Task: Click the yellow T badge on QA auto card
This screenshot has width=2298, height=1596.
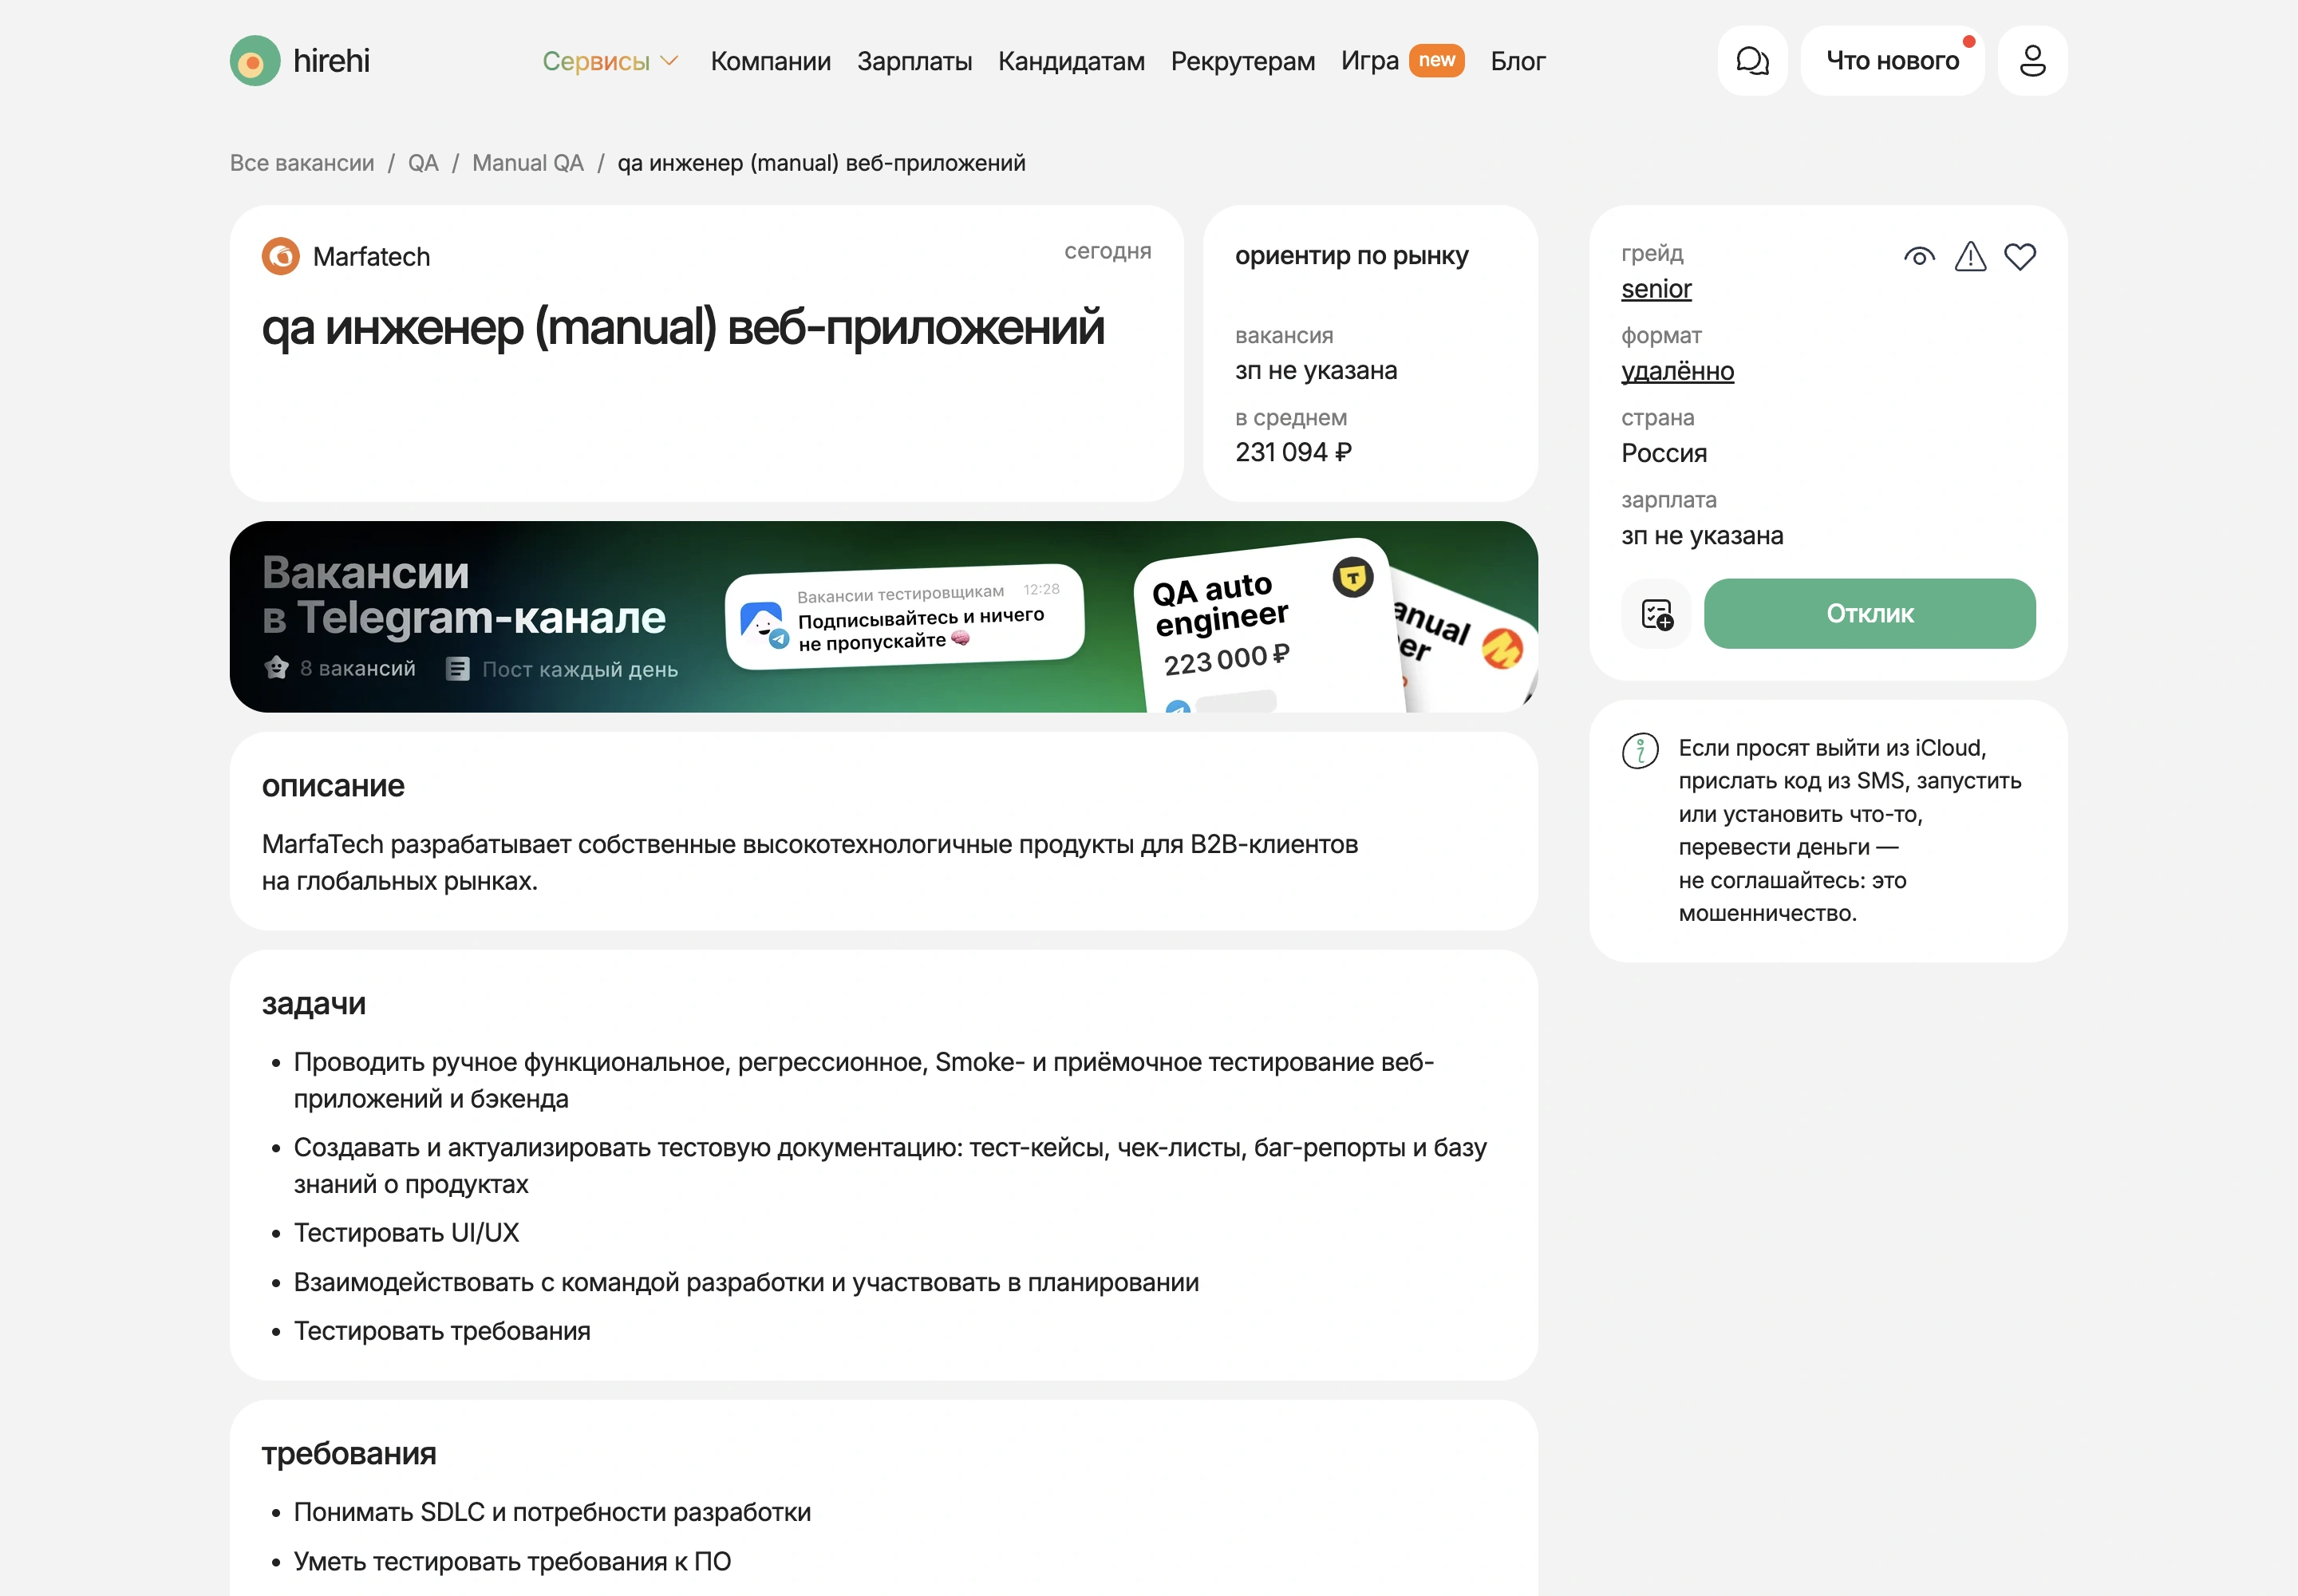Action: [x=1352, y=577]
